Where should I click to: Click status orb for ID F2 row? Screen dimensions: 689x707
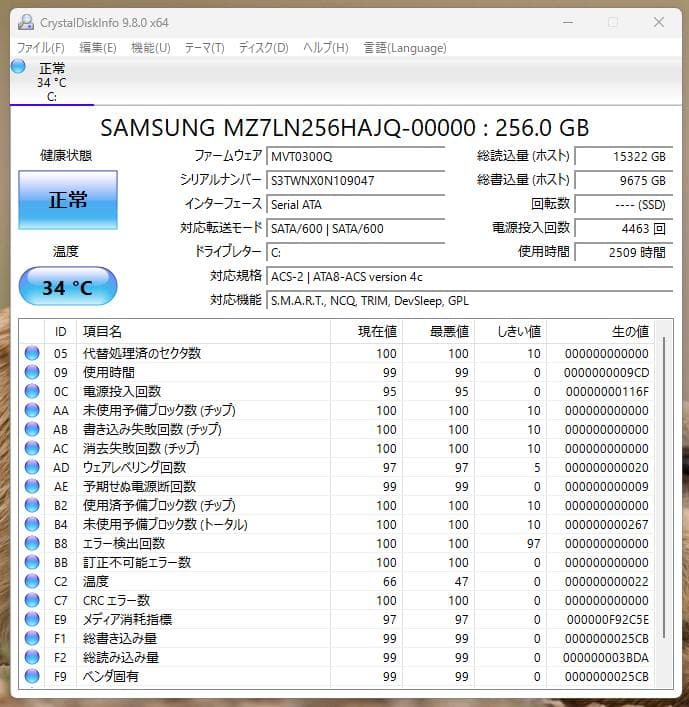[x=32, y=657]
